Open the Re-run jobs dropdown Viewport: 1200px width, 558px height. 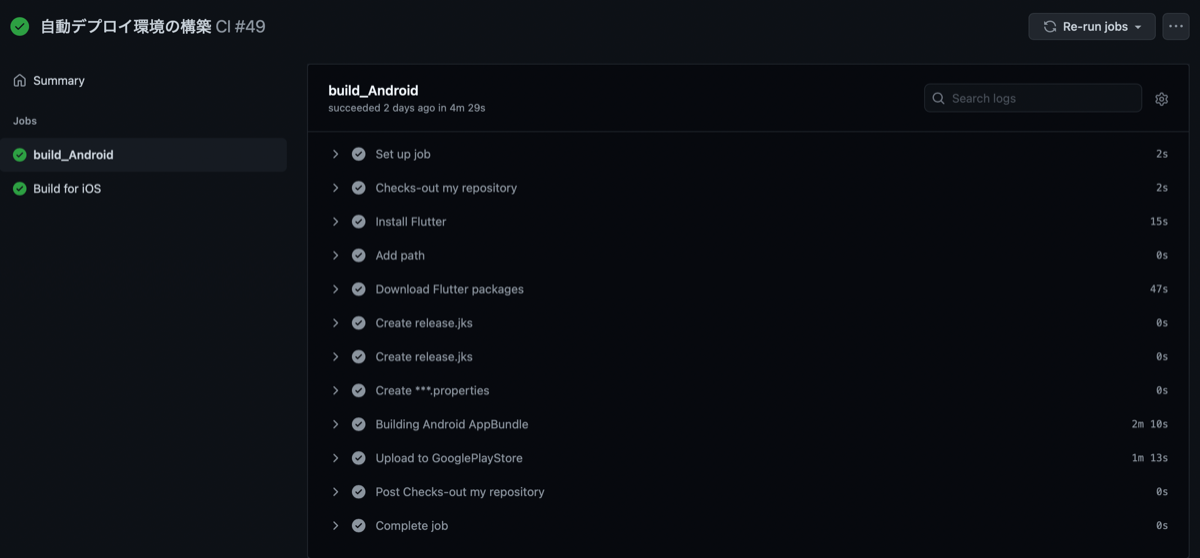pos(1092,26)
